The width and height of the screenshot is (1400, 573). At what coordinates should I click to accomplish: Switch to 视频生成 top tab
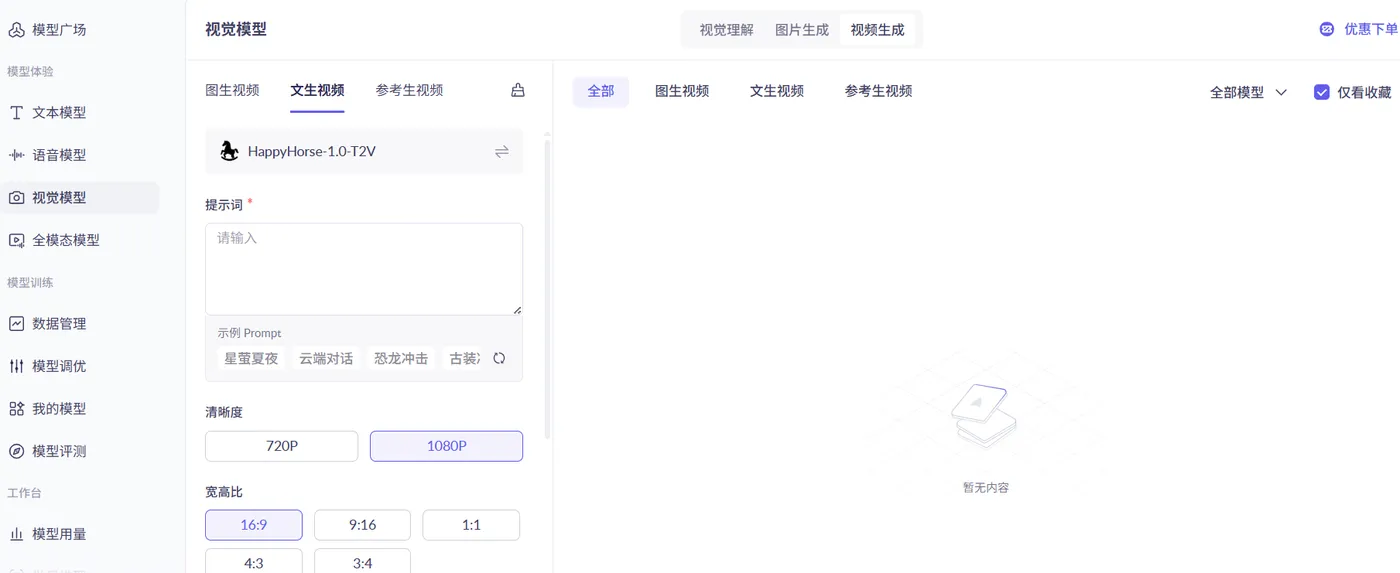pyautogui.click(x=878, y=30)
